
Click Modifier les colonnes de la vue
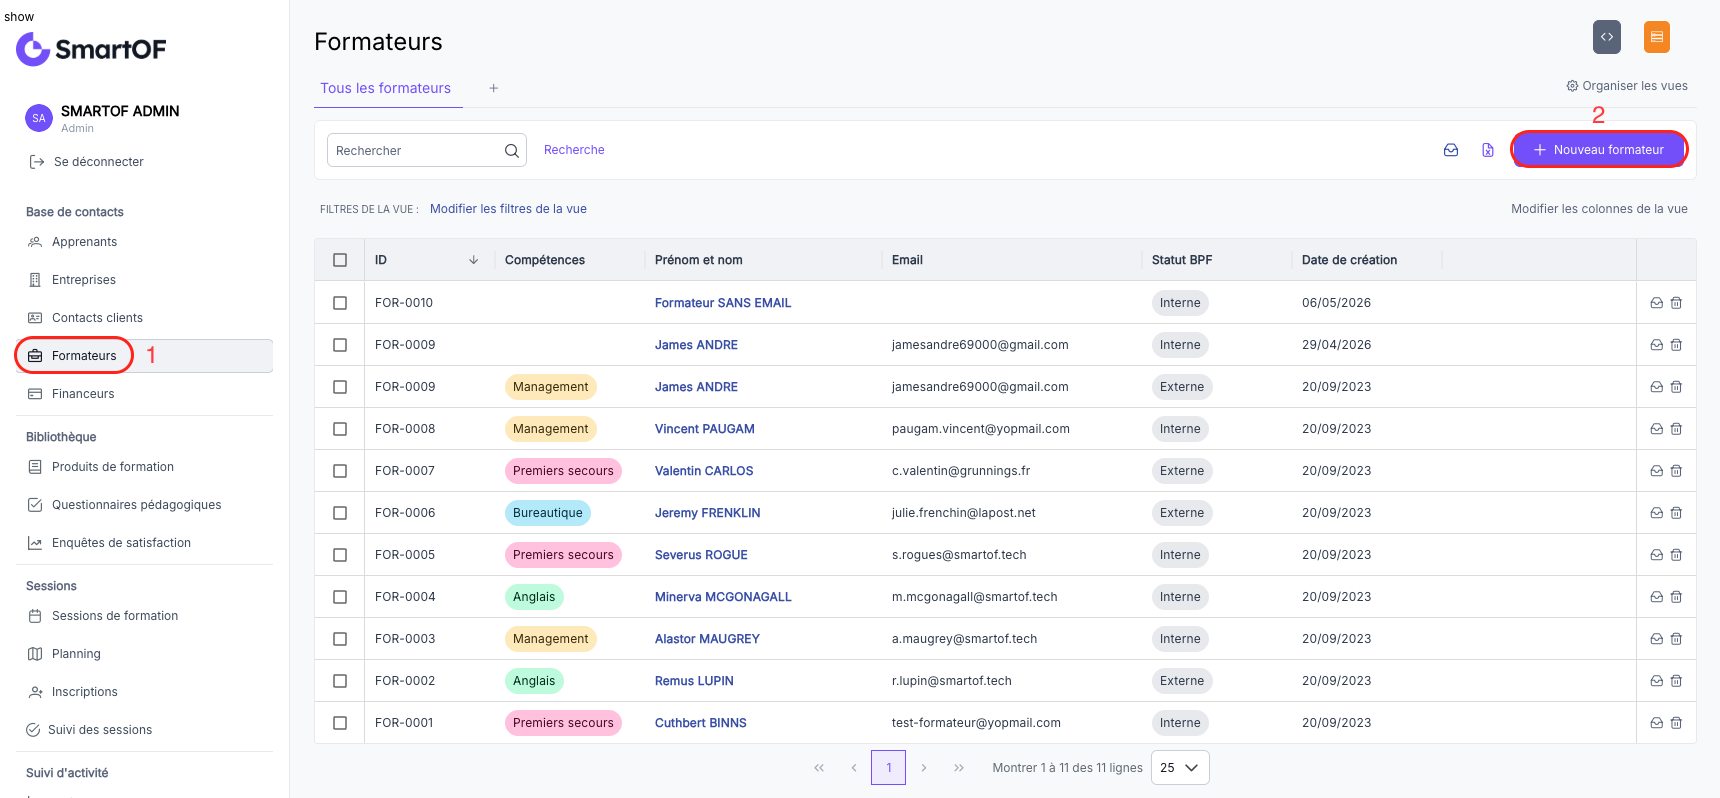pos(1599,209)
